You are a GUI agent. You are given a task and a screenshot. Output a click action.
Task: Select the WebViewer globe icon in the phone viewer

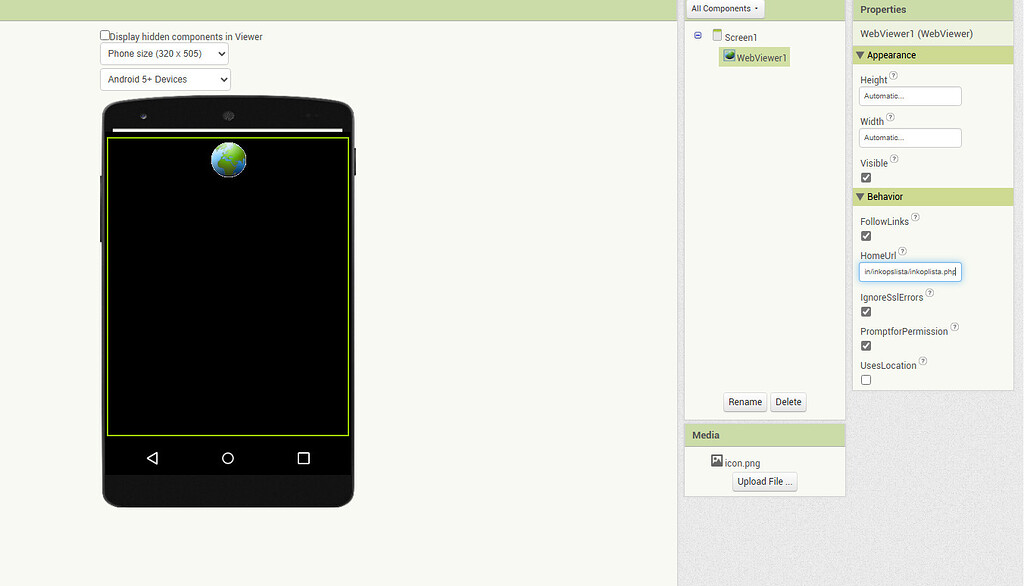pyautogui.click(x=228, y=160)
